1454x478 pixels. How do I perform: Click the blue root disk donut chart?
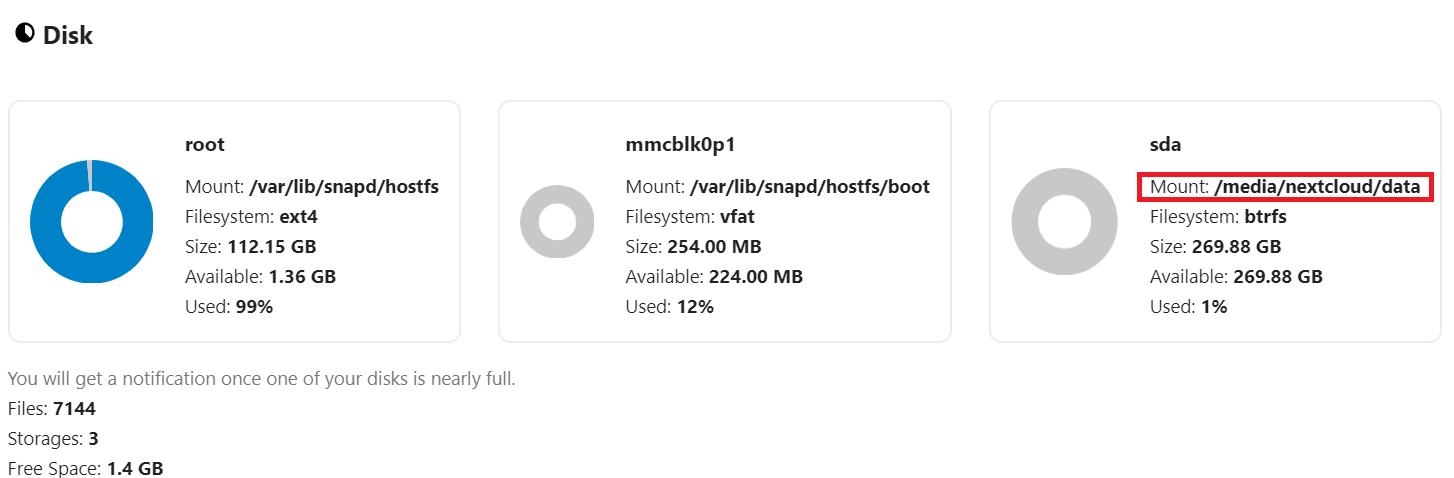coord(92,221)
